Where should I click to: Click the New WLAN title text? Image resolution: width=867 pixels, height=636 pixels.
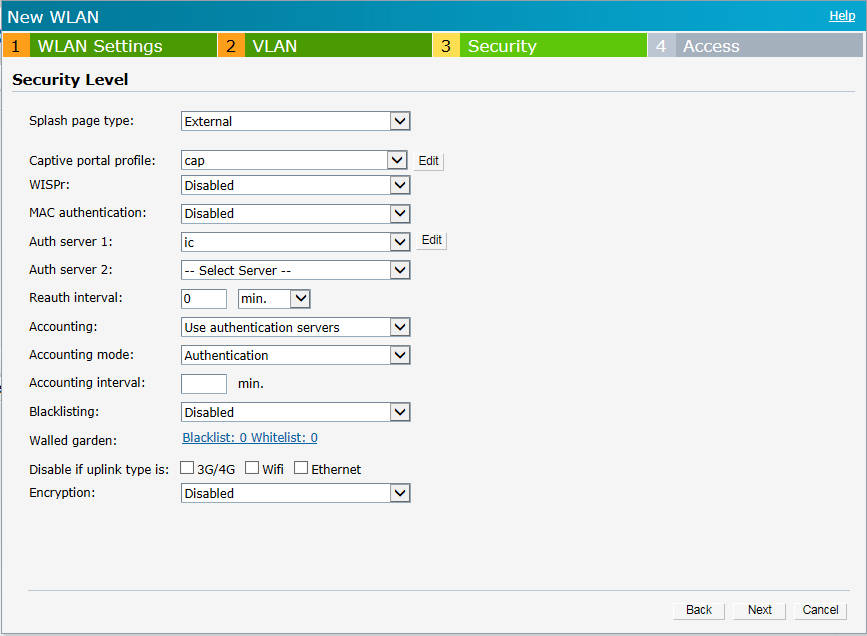tap(53, 17)
